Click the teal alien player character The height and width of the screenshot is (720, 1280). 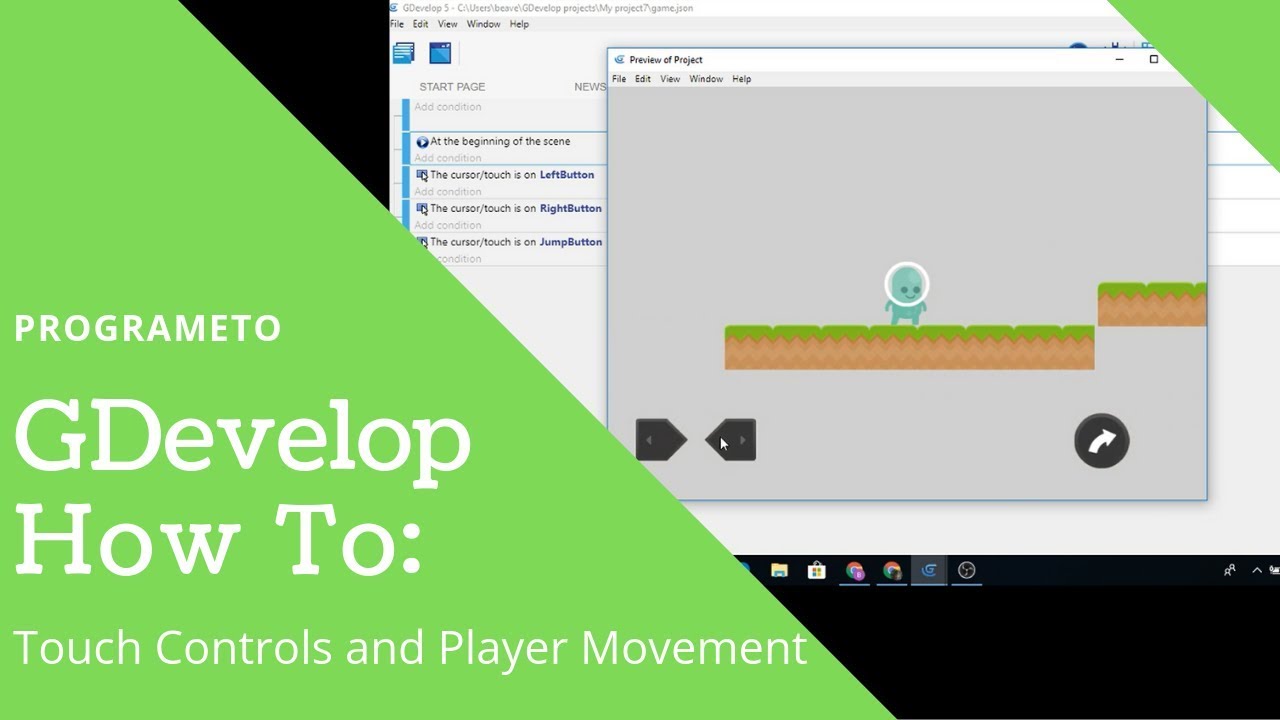(x=907, y=293)
